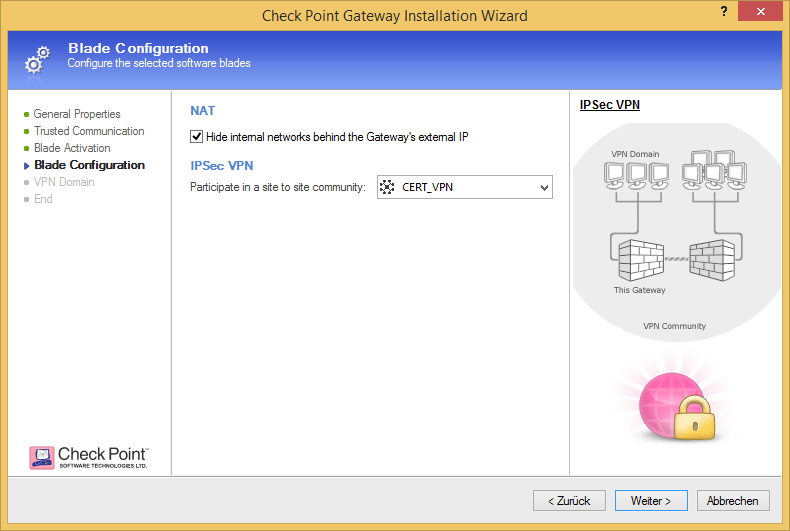Click the This Gateway firewall icon
Viewport: 790px width, 531px height.
coord(637,259)
